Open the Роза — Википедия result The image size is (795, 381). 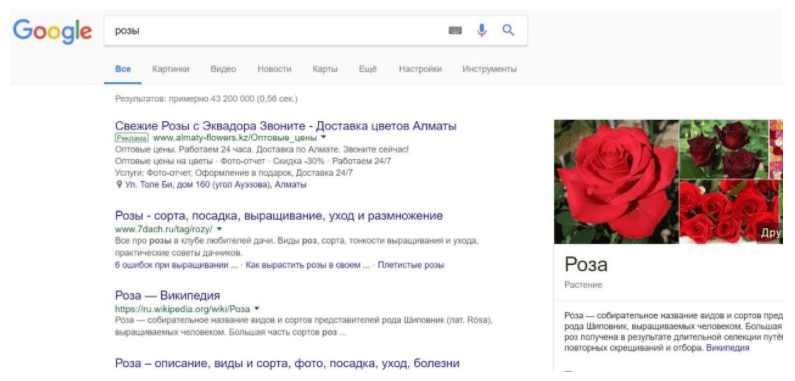167,295
